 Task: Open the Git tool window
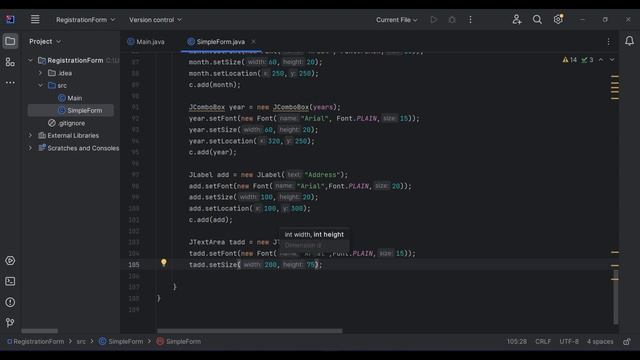10,322
